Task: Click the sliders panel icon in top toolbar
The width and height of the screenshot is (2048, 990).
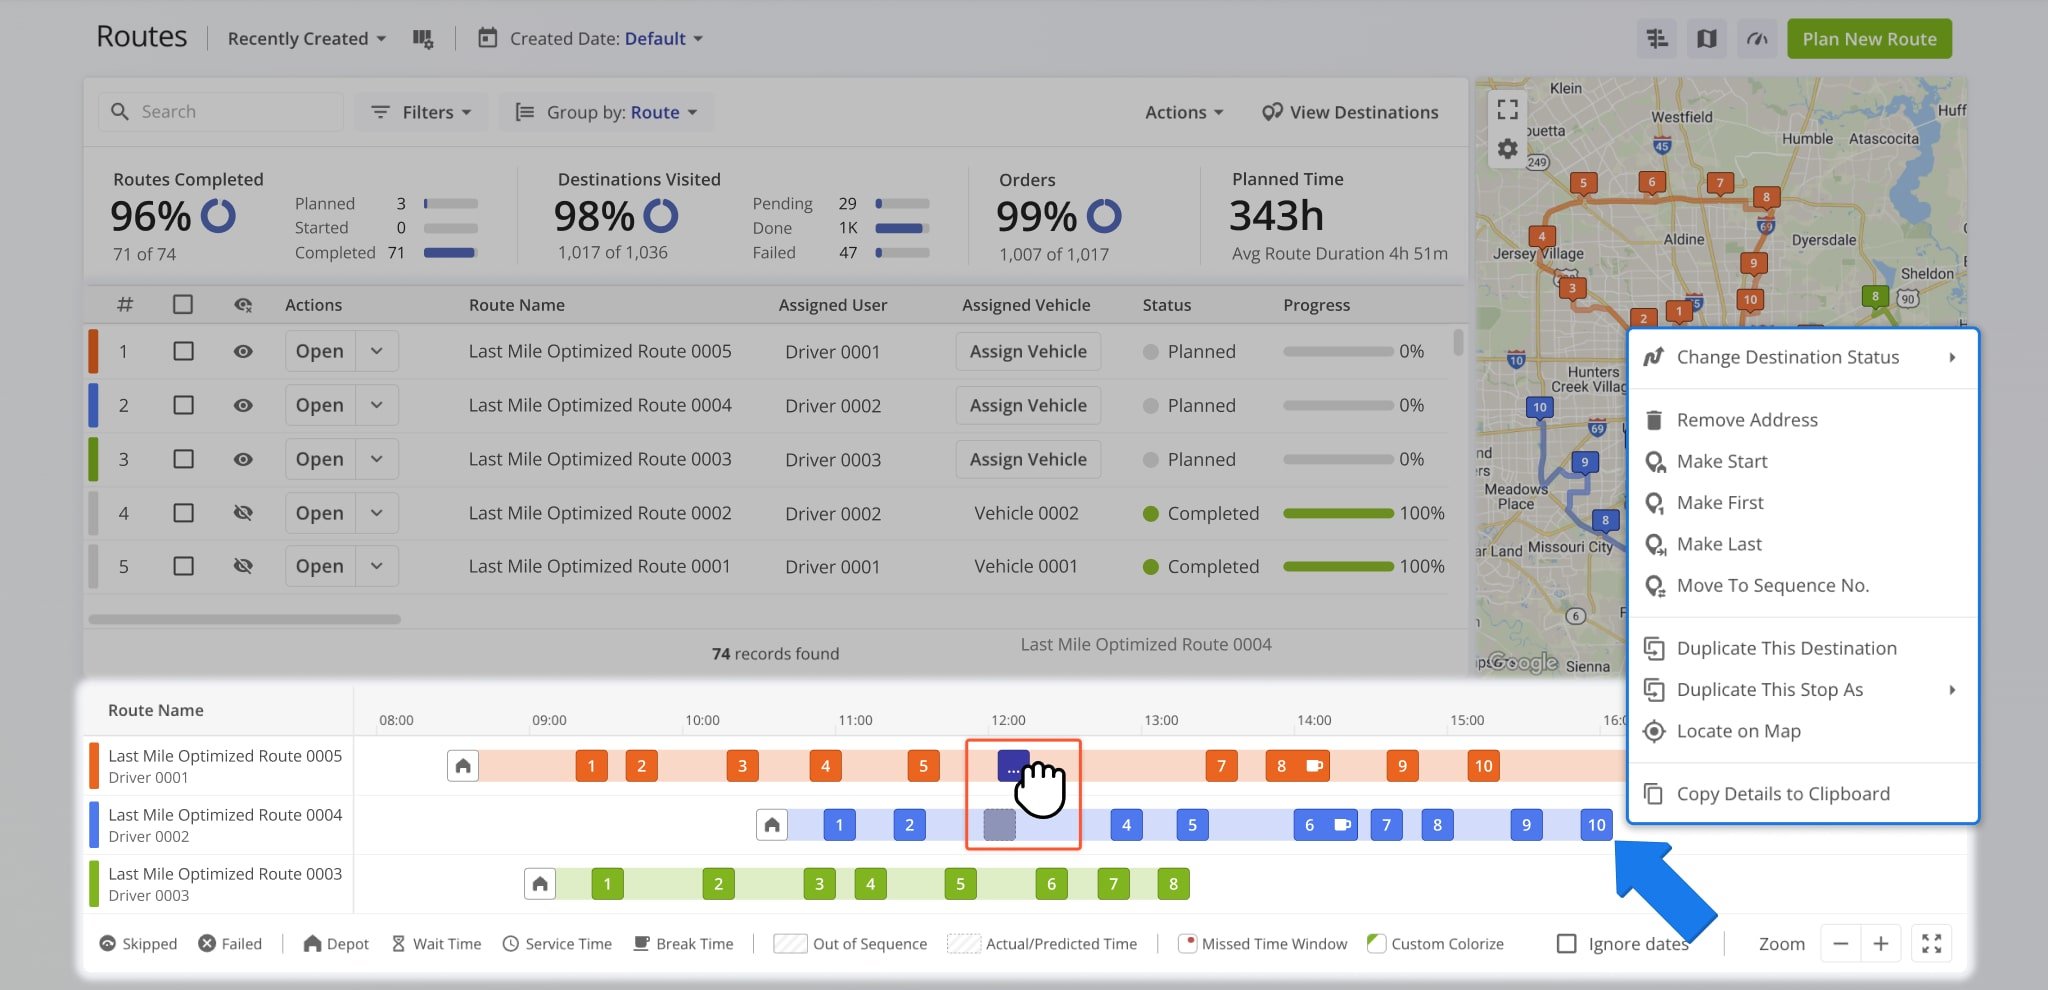Action: point(1656,38)
